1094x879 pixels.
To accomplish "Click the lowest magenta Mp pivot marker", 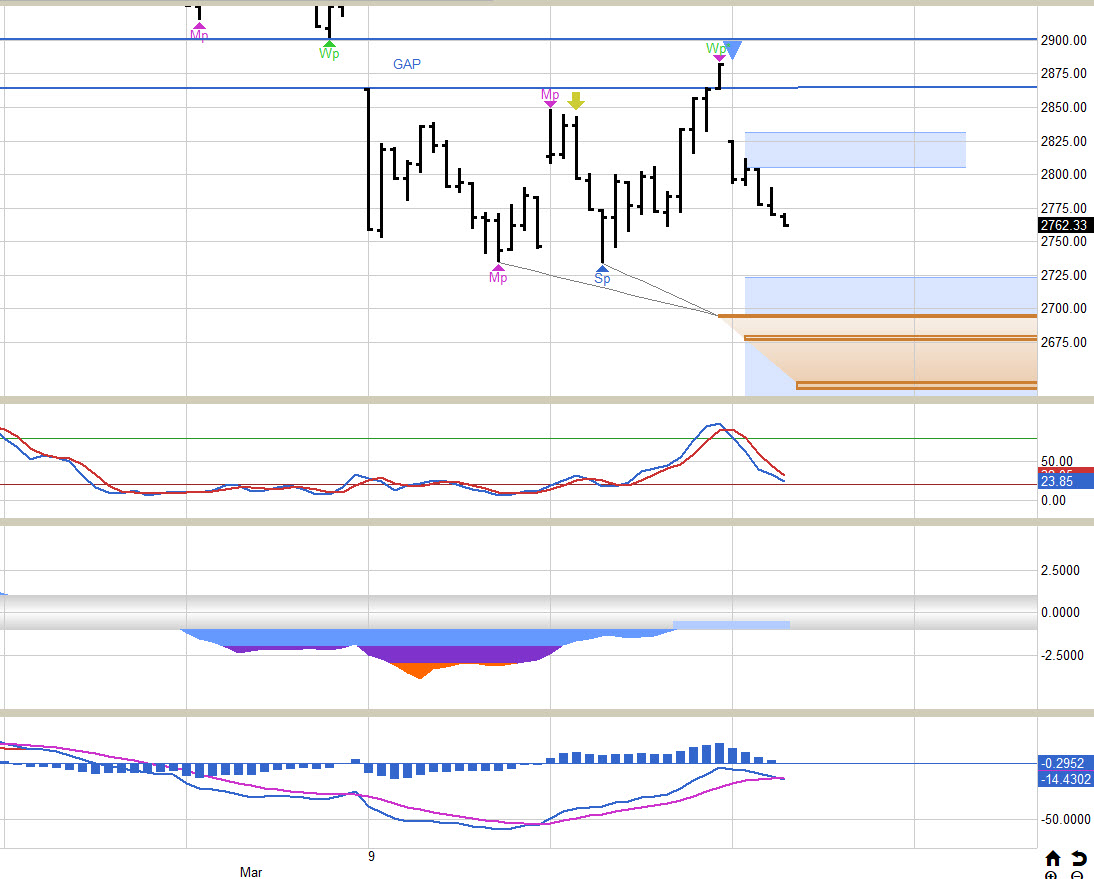I will [498, 274].
